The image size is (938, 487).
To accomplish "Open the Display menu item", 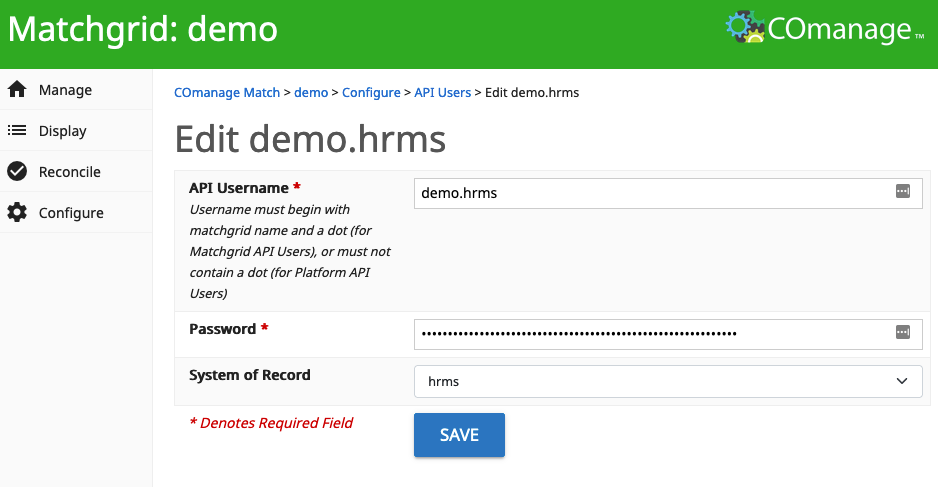I will [76, 130].
